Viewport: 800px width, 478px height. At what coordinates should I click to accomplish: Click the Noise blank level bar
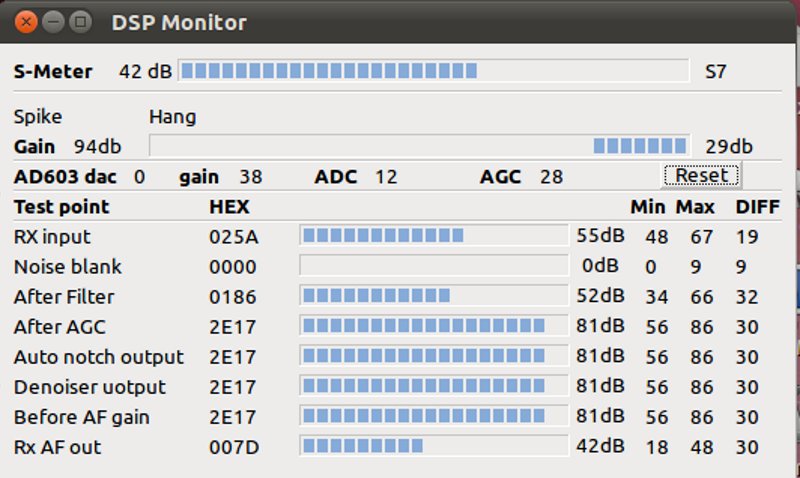click(434, 266)
